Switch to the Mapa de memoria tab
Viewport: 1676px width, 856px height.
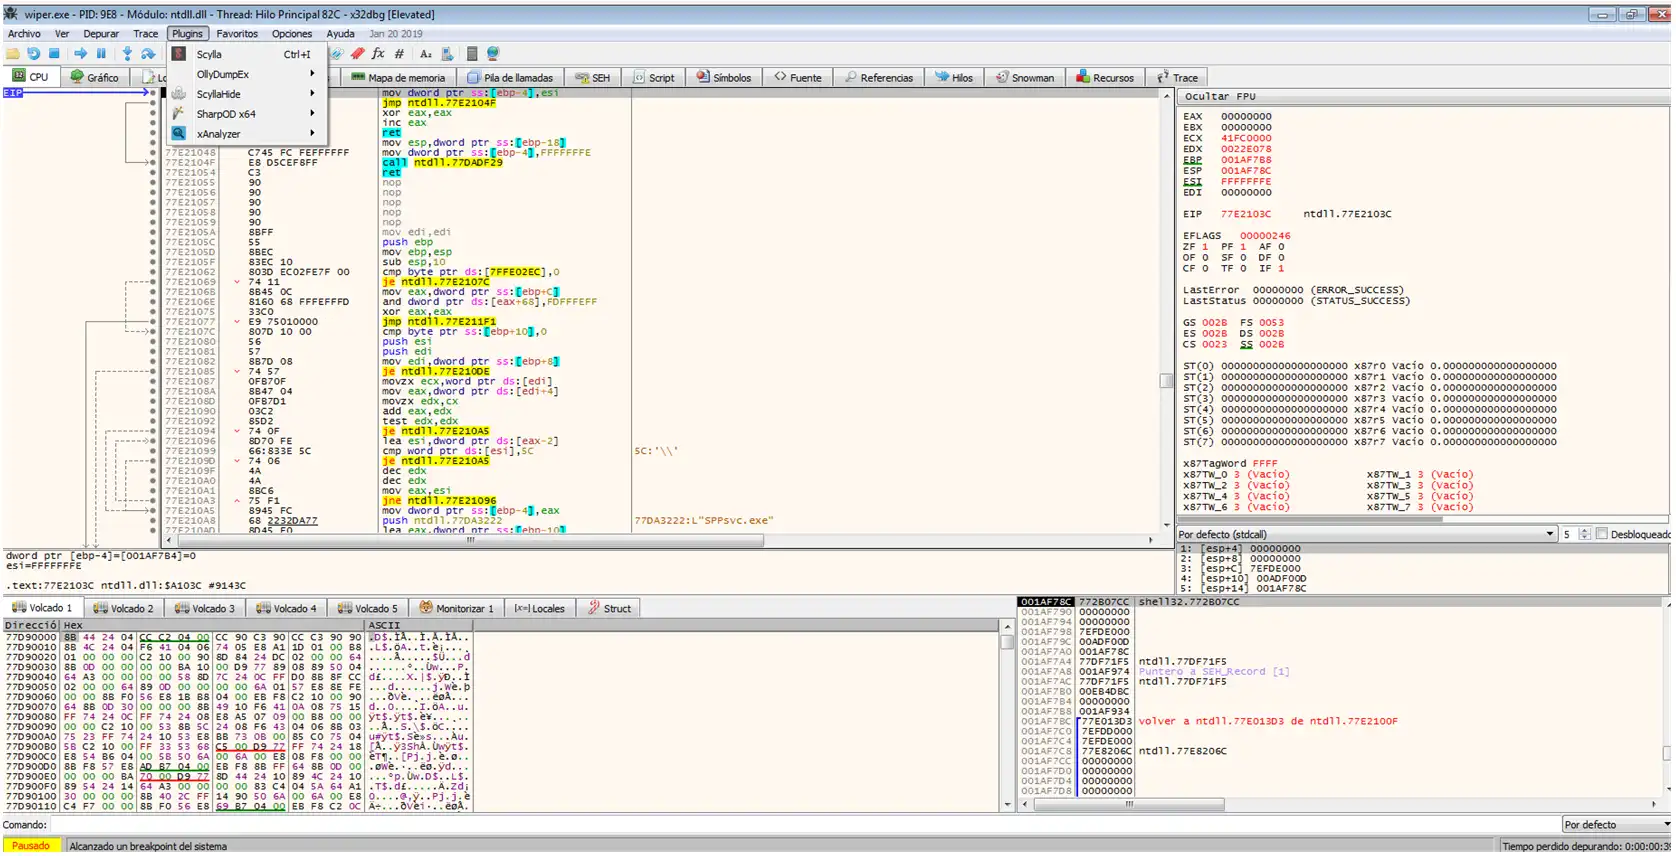point(398,77)
